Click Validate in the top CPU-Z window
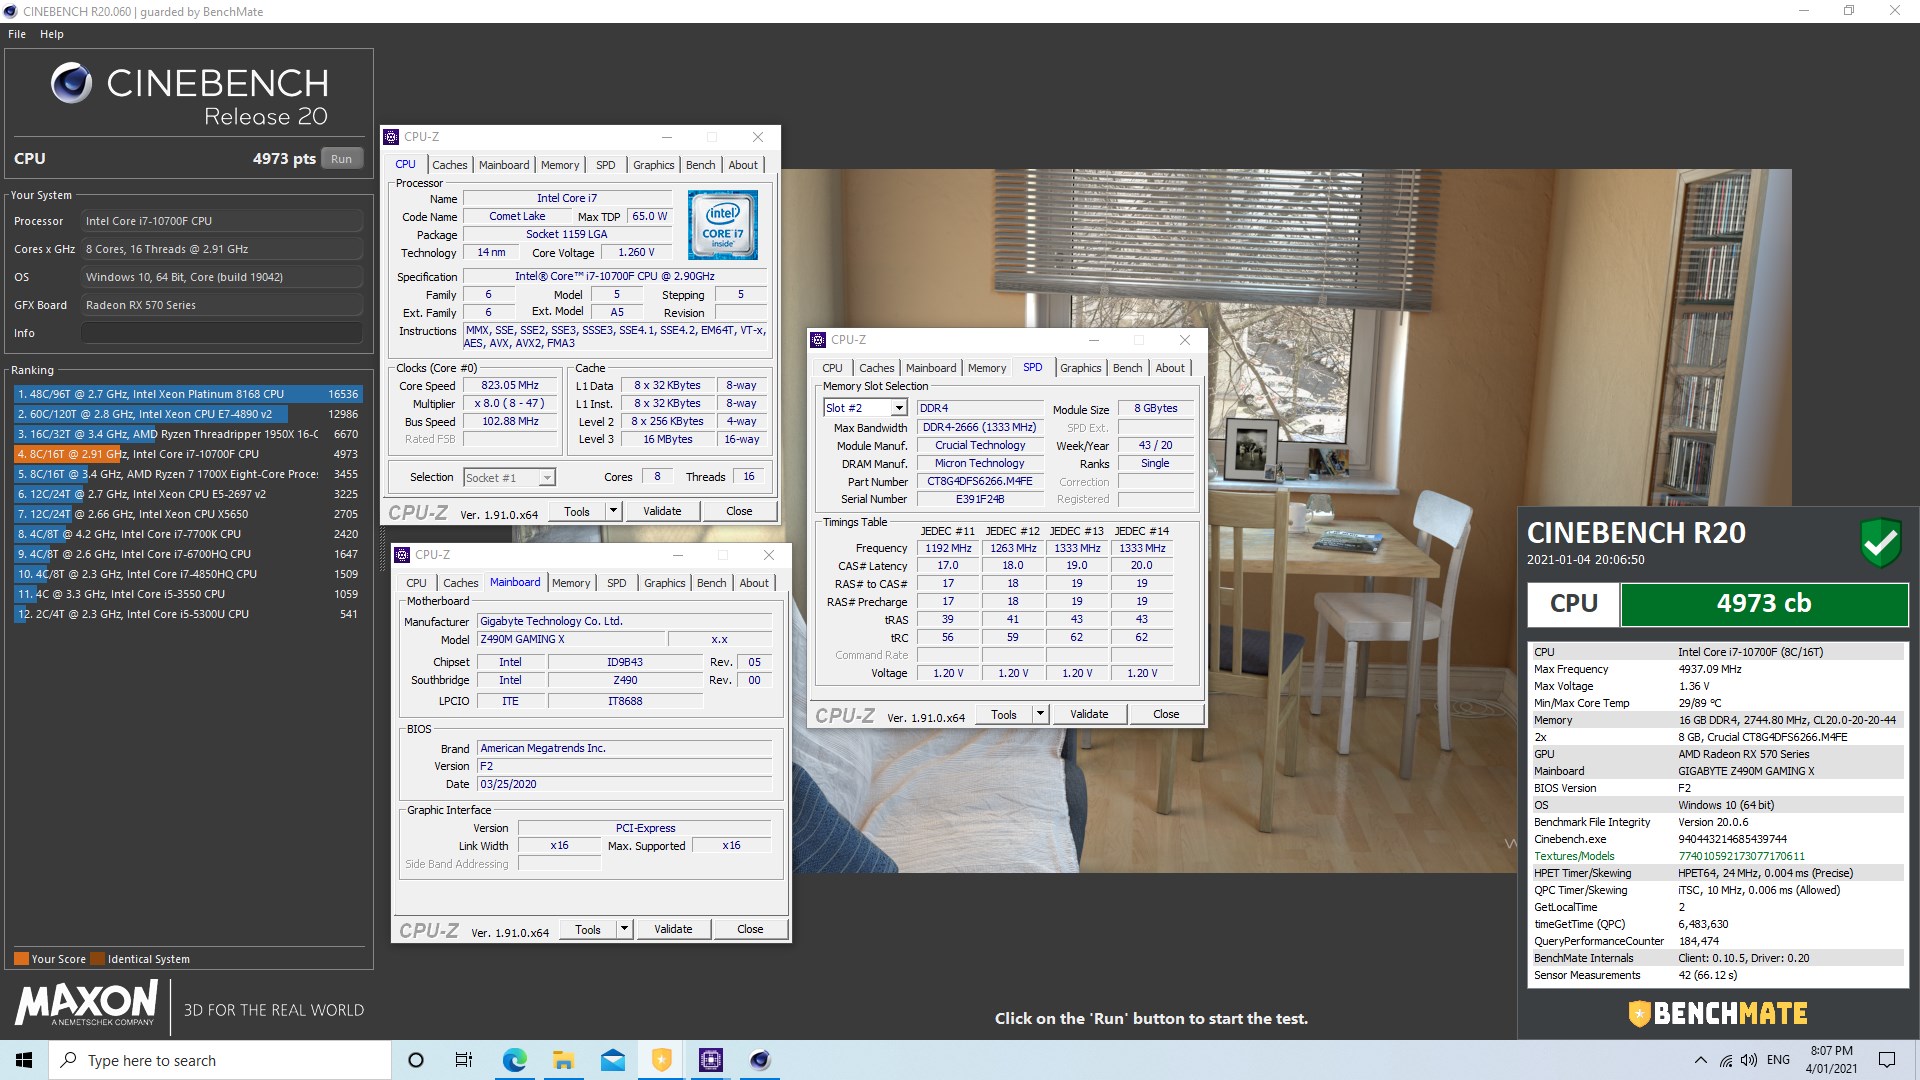Screen dimensions: 1920x1080 pos(662,511)
